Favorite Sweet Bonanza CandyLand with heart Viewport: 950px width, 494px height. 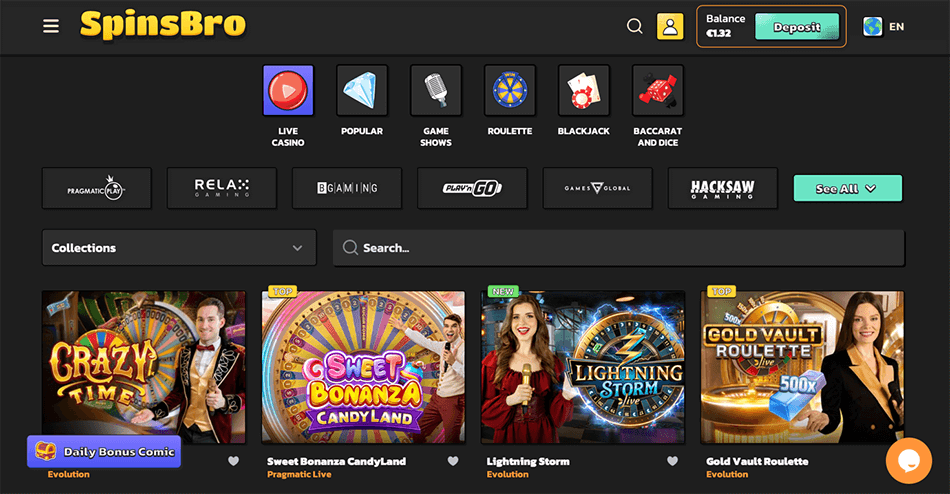pos(453,461)
